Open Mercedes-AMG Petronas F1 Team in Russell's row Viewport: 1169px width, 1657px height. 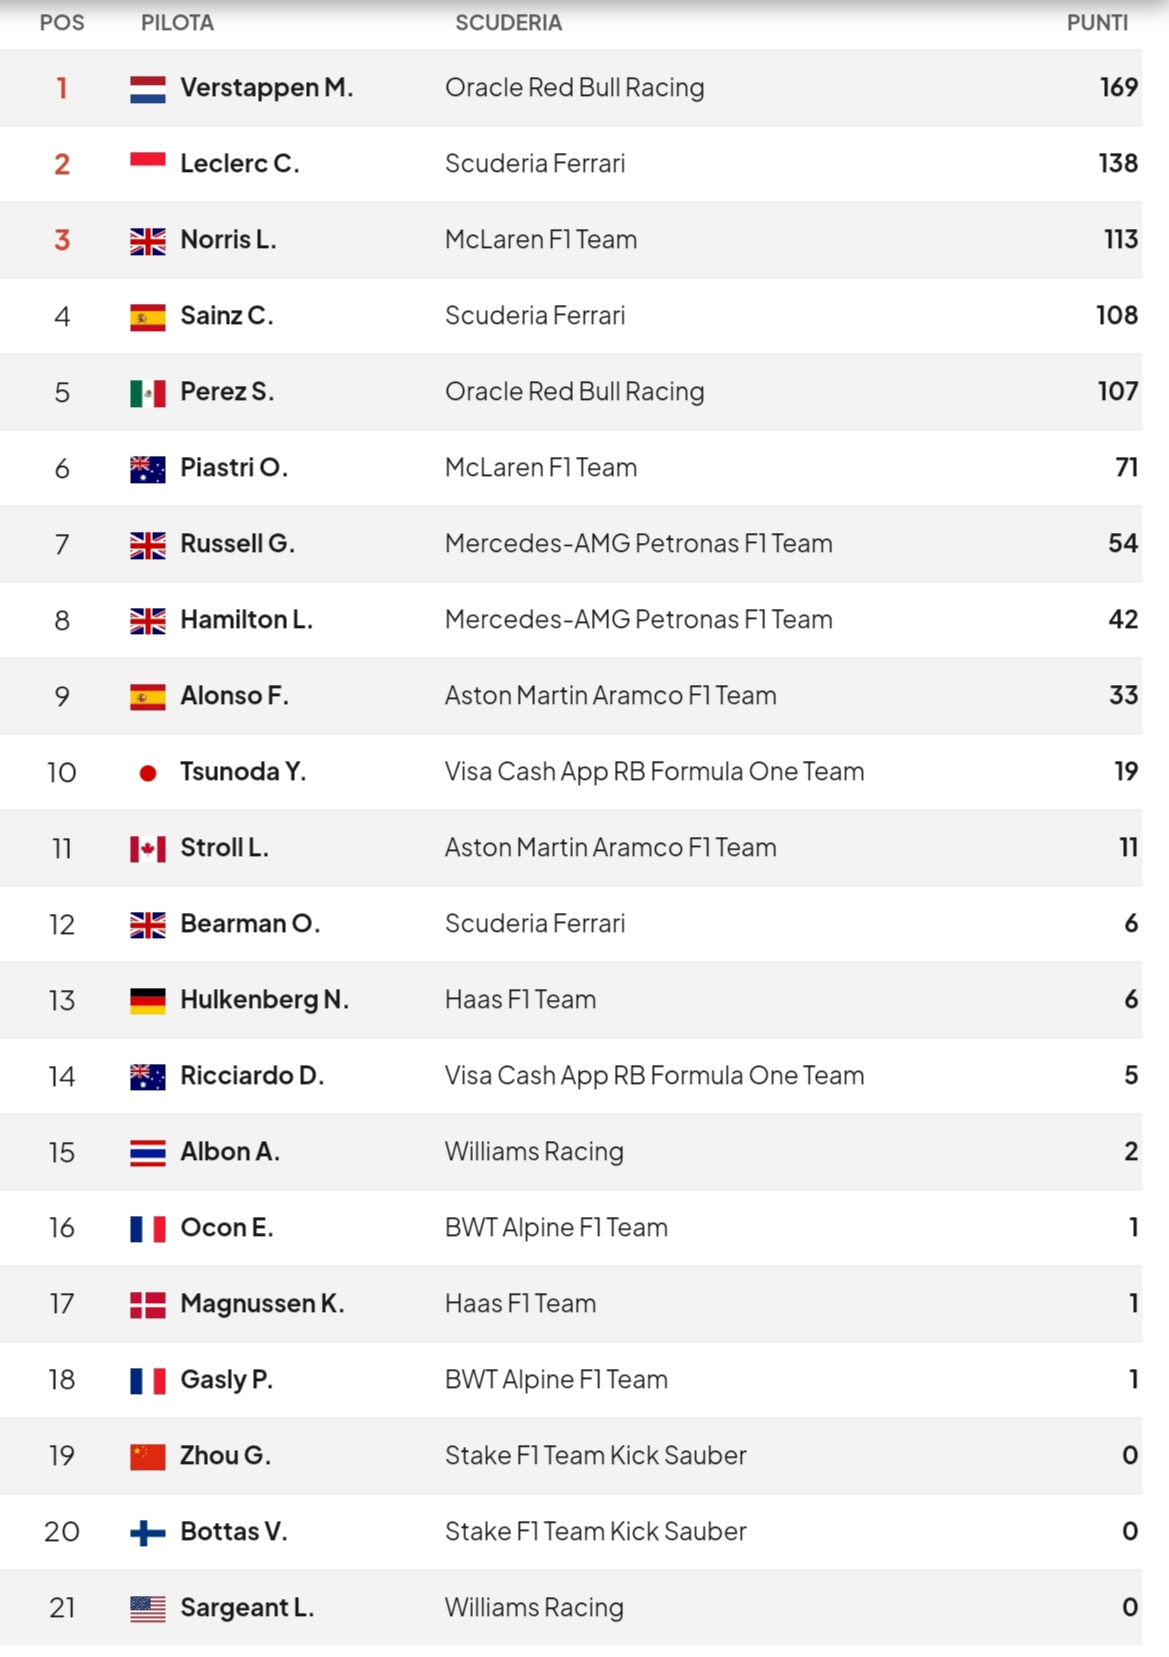638,544
